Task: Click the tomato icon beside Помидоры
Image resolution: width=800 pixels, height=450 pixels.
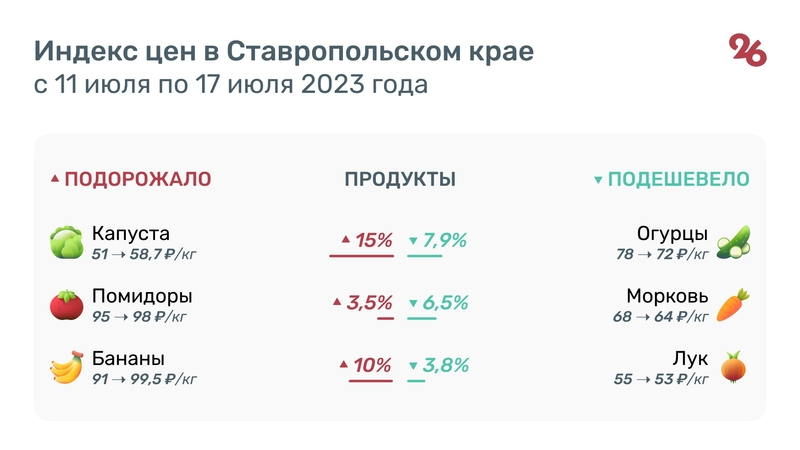Action: (x=66, y=305)
